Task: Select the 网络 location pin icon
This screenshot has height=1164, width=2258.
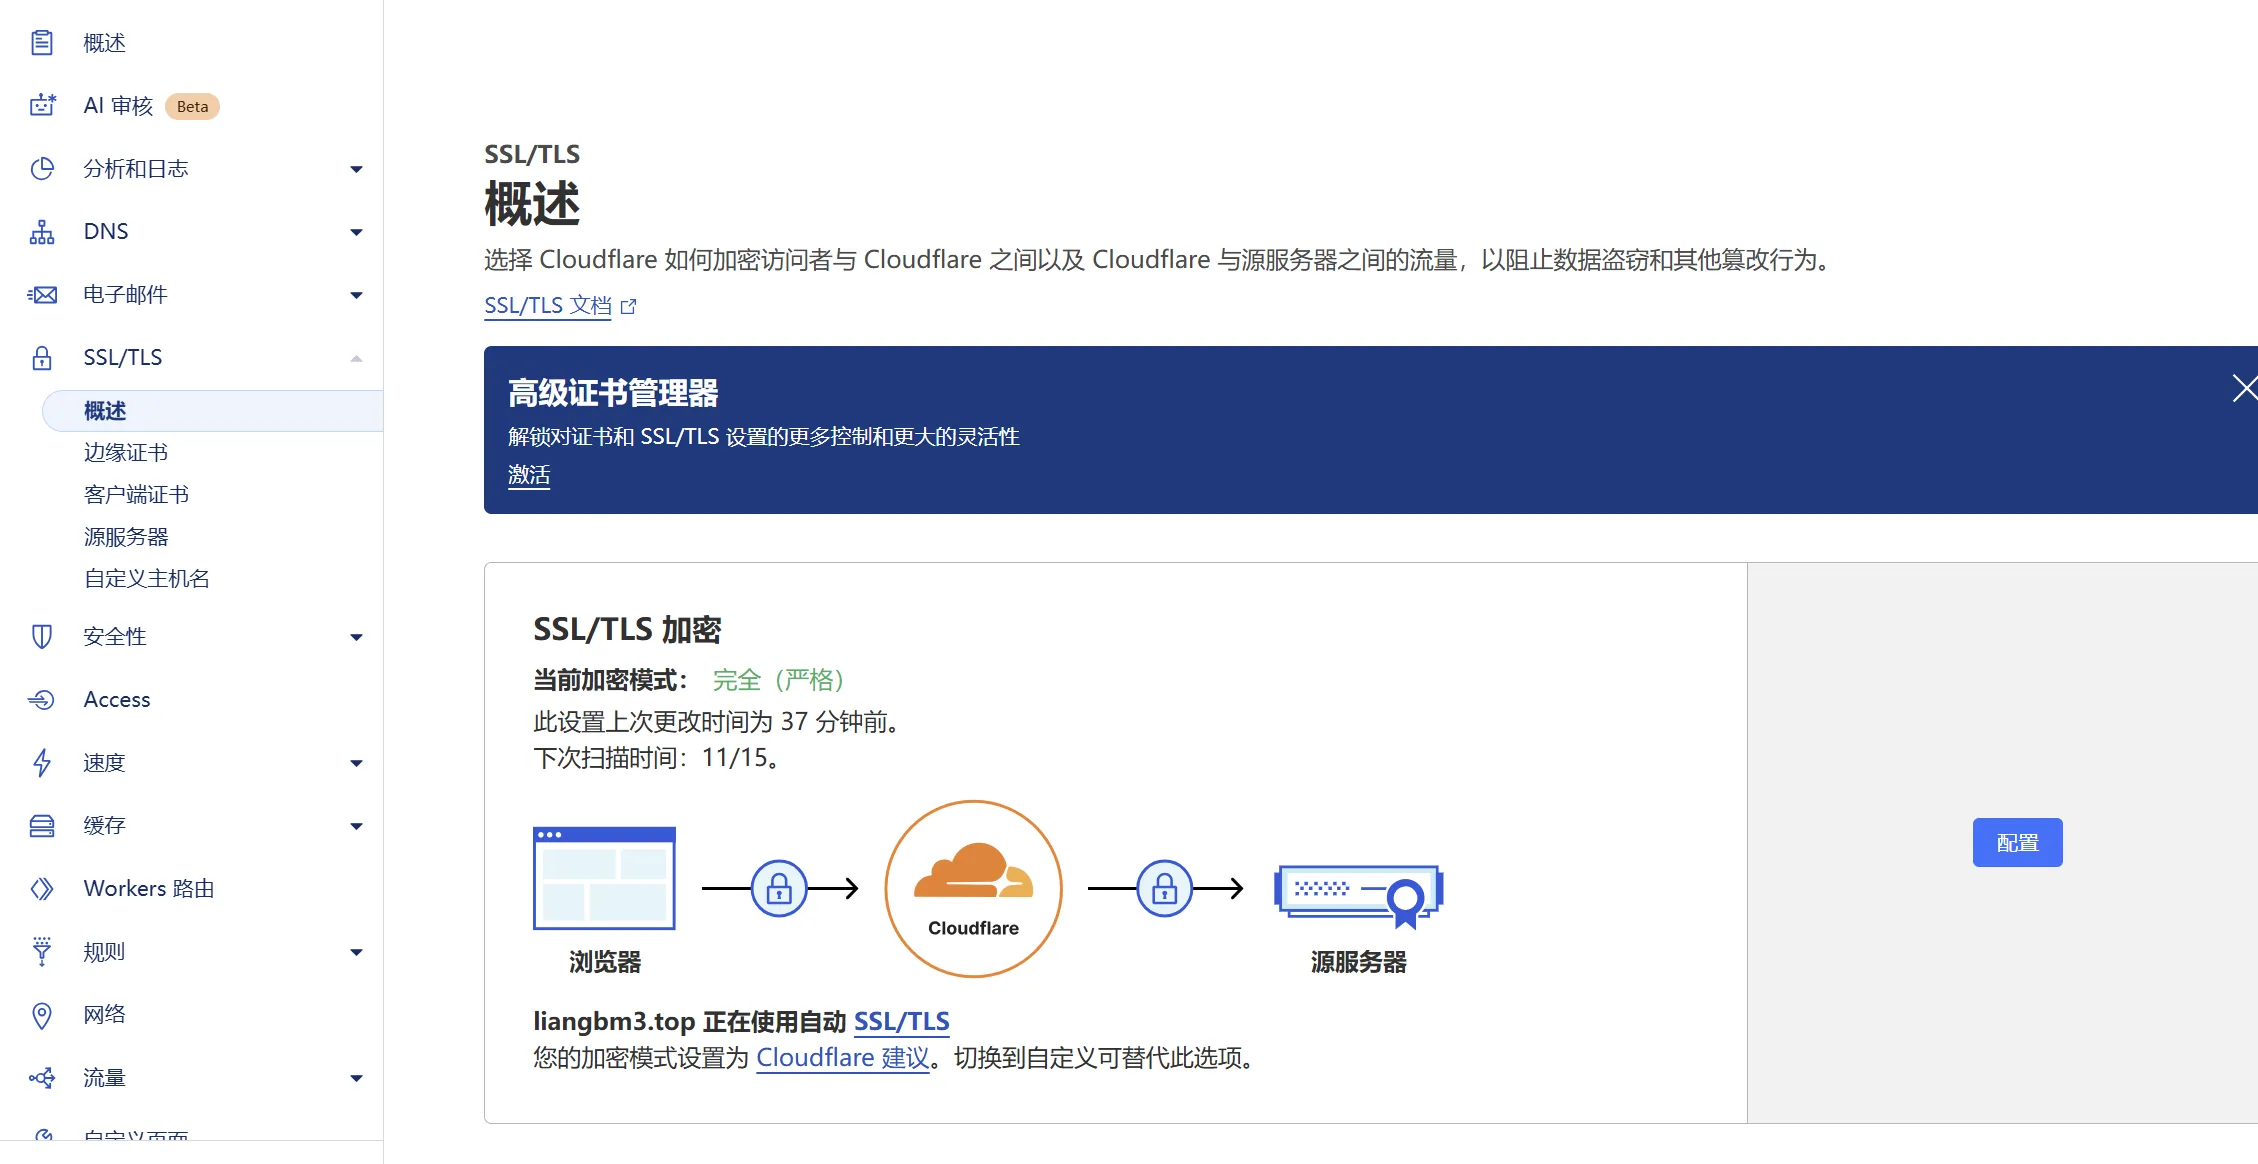Action: [x=41, y=1014]
